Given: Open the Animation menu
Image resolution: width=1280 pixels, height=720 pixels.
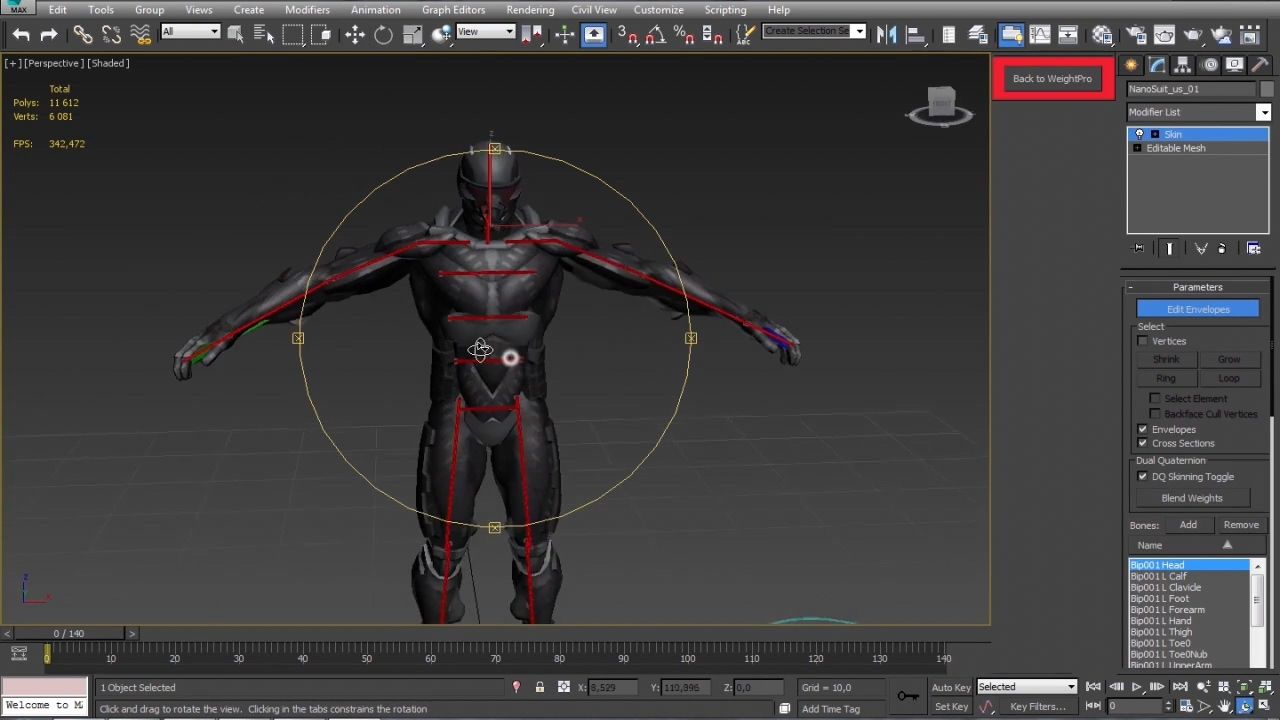Looking at the screenshot, I should (376, 10).
